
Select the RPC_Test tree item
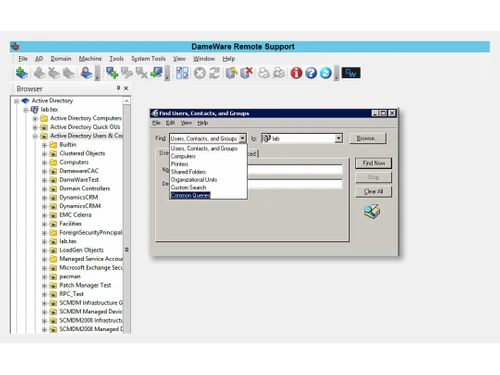click(x=71, y=294)
